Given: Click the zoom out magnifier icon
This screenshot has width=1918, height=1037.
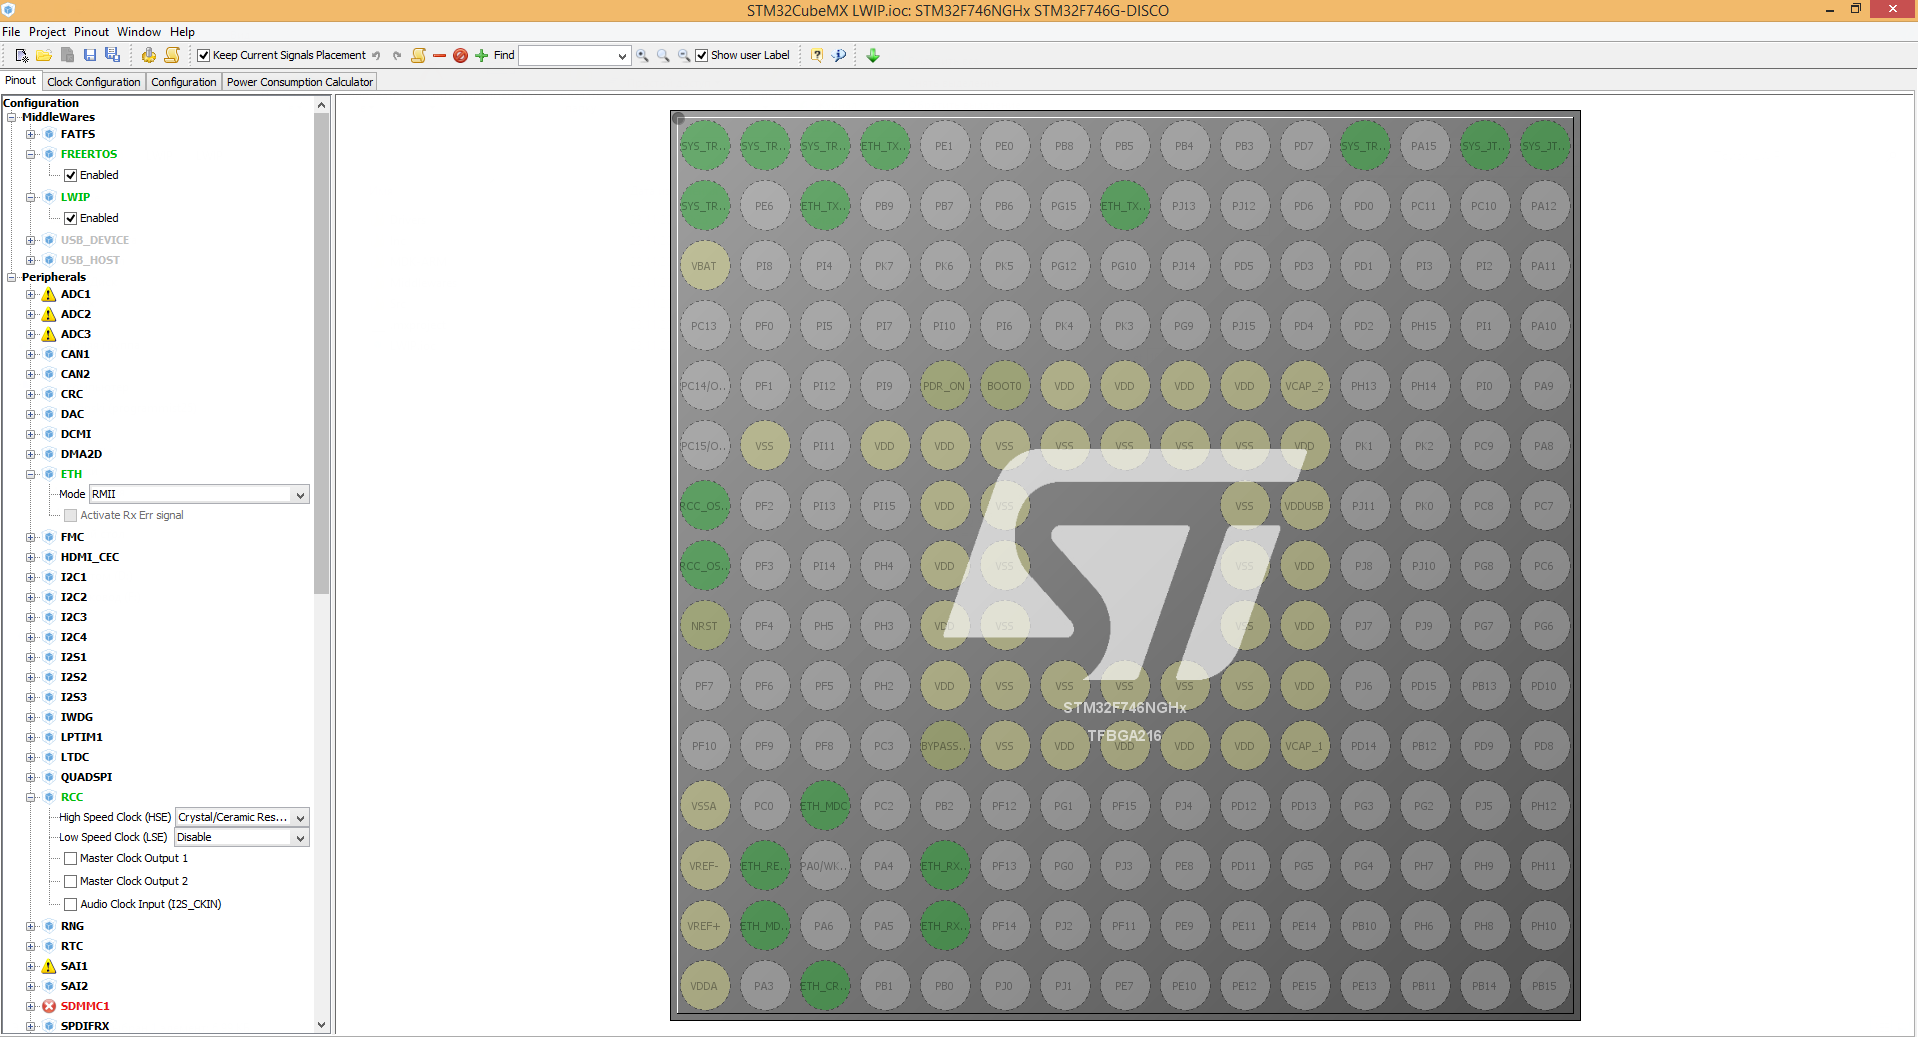Looking at the screenshot, I should pos(684,55).
